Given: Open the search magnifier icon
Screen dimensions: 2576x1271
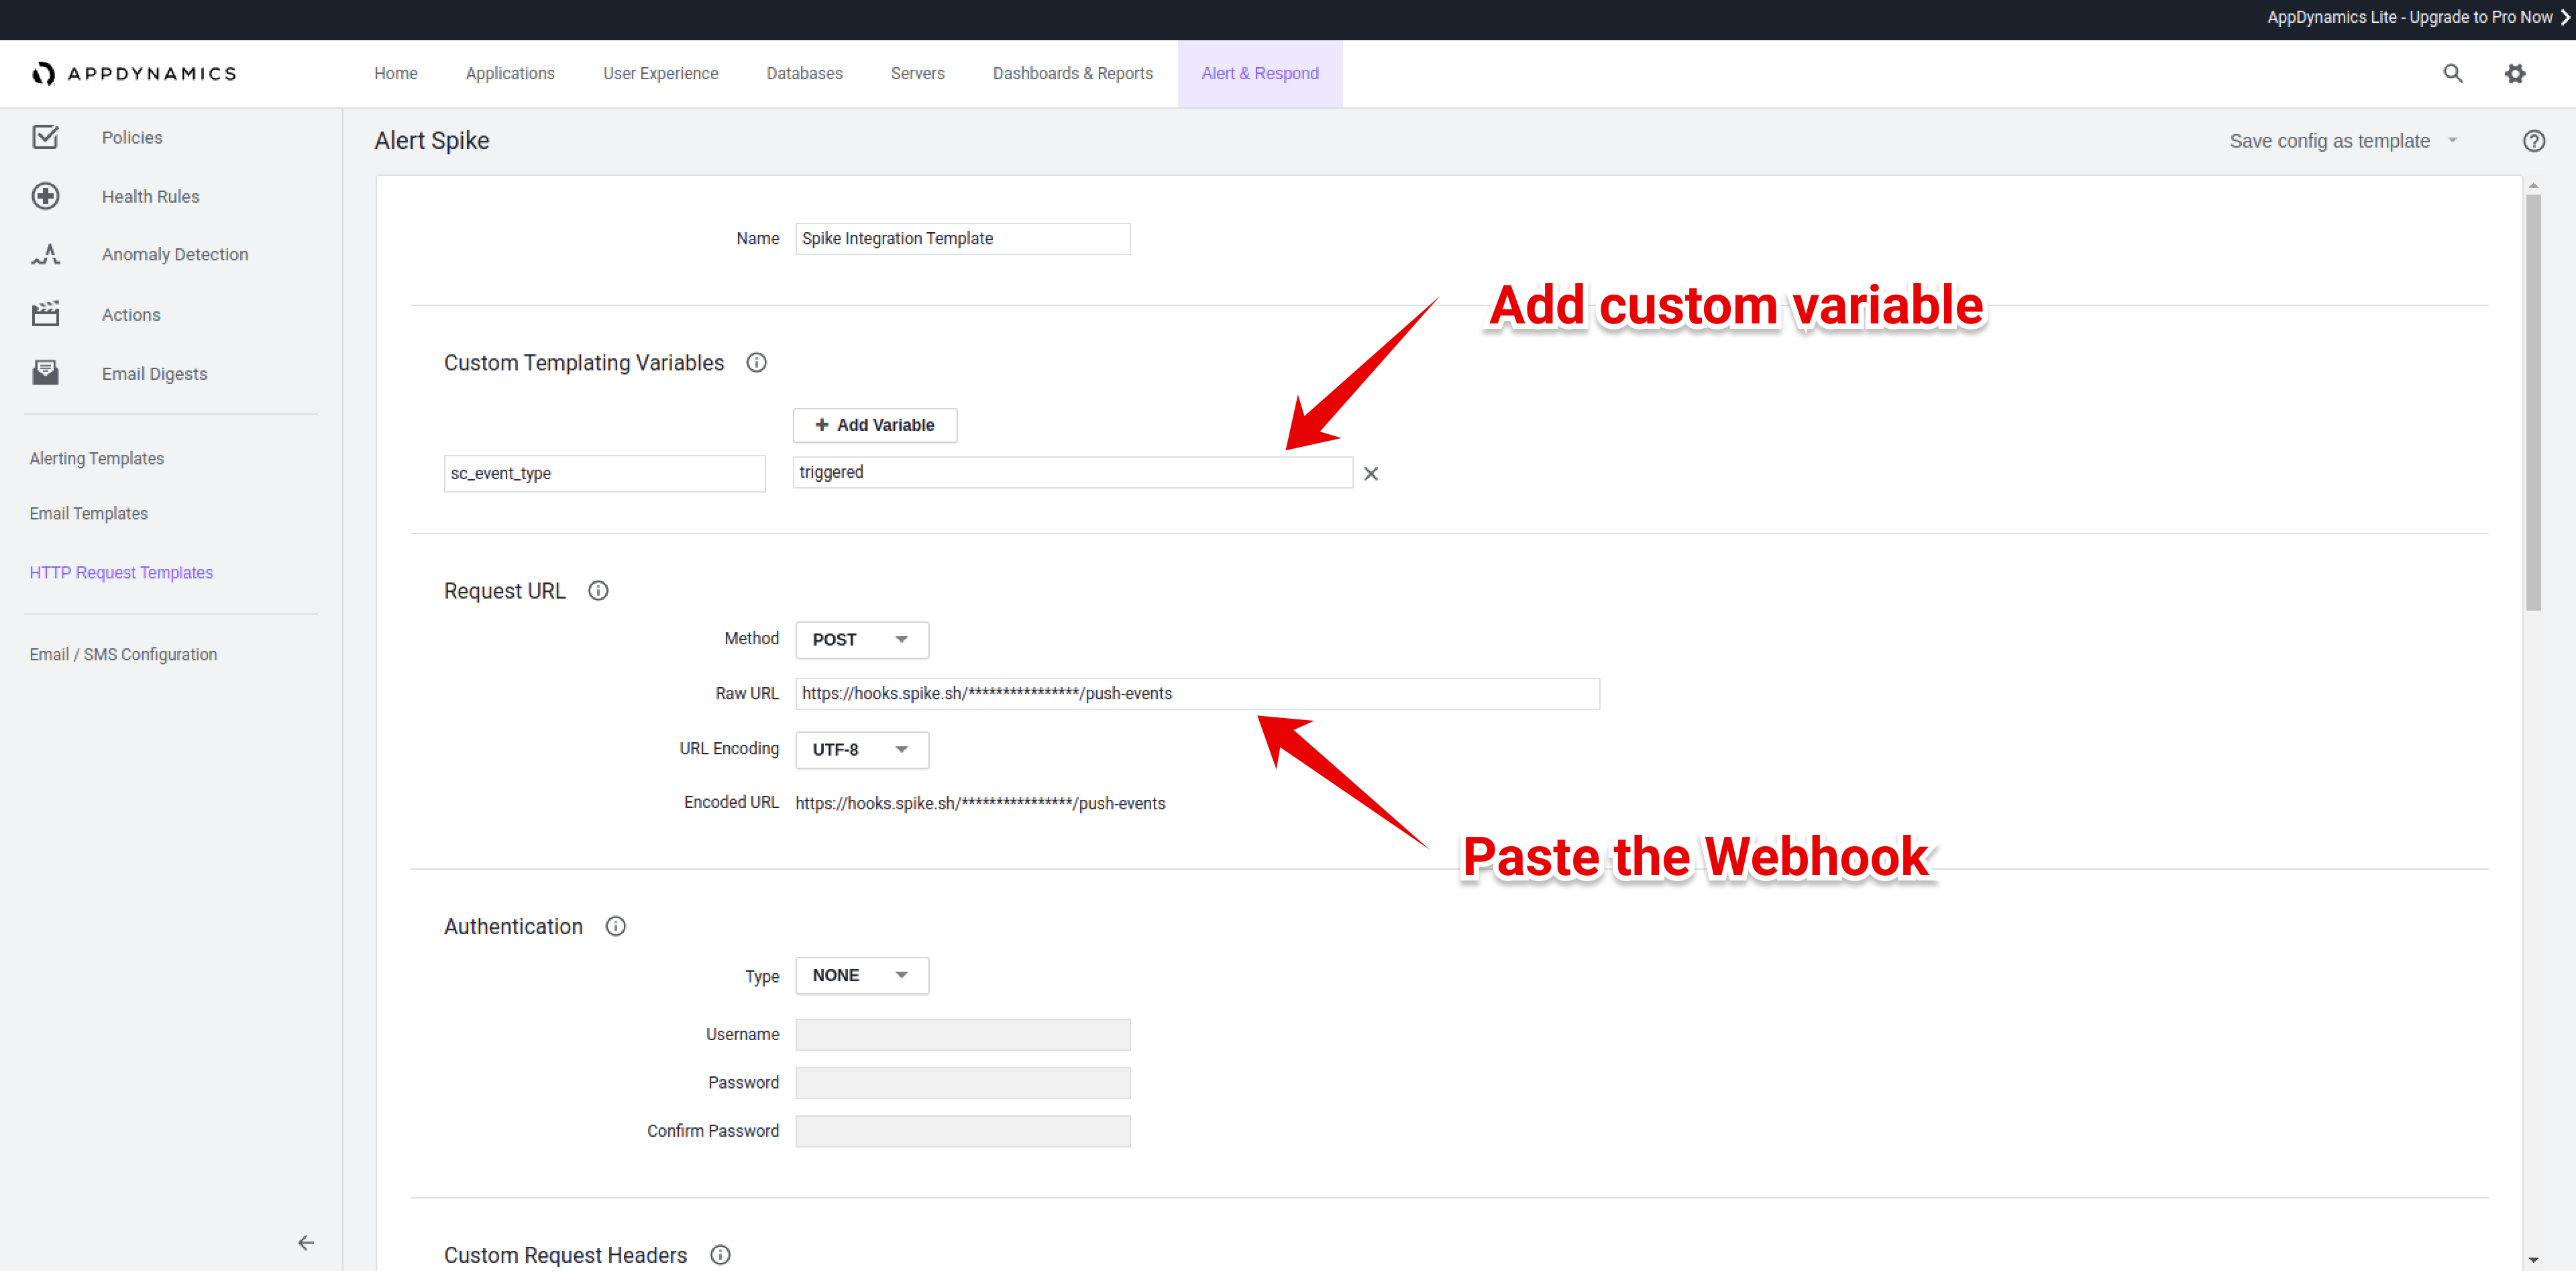Looking at the screenshot, I should pyautogui.click(x=2453, y=74).
